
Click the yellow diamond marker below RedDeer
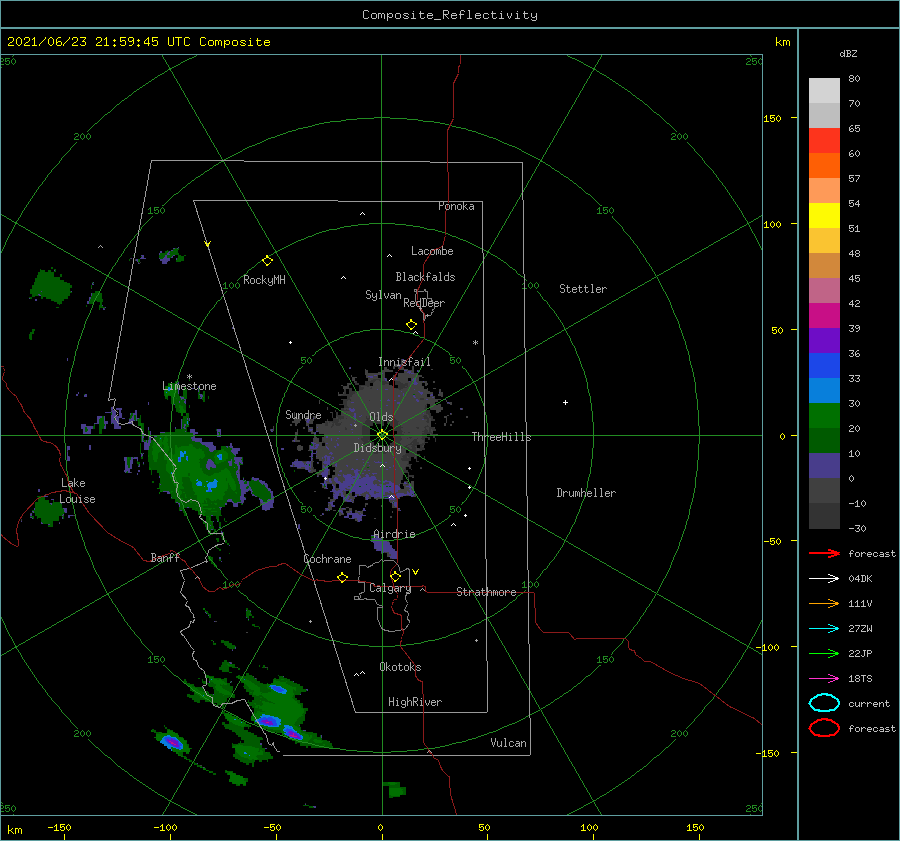(412, 324)
